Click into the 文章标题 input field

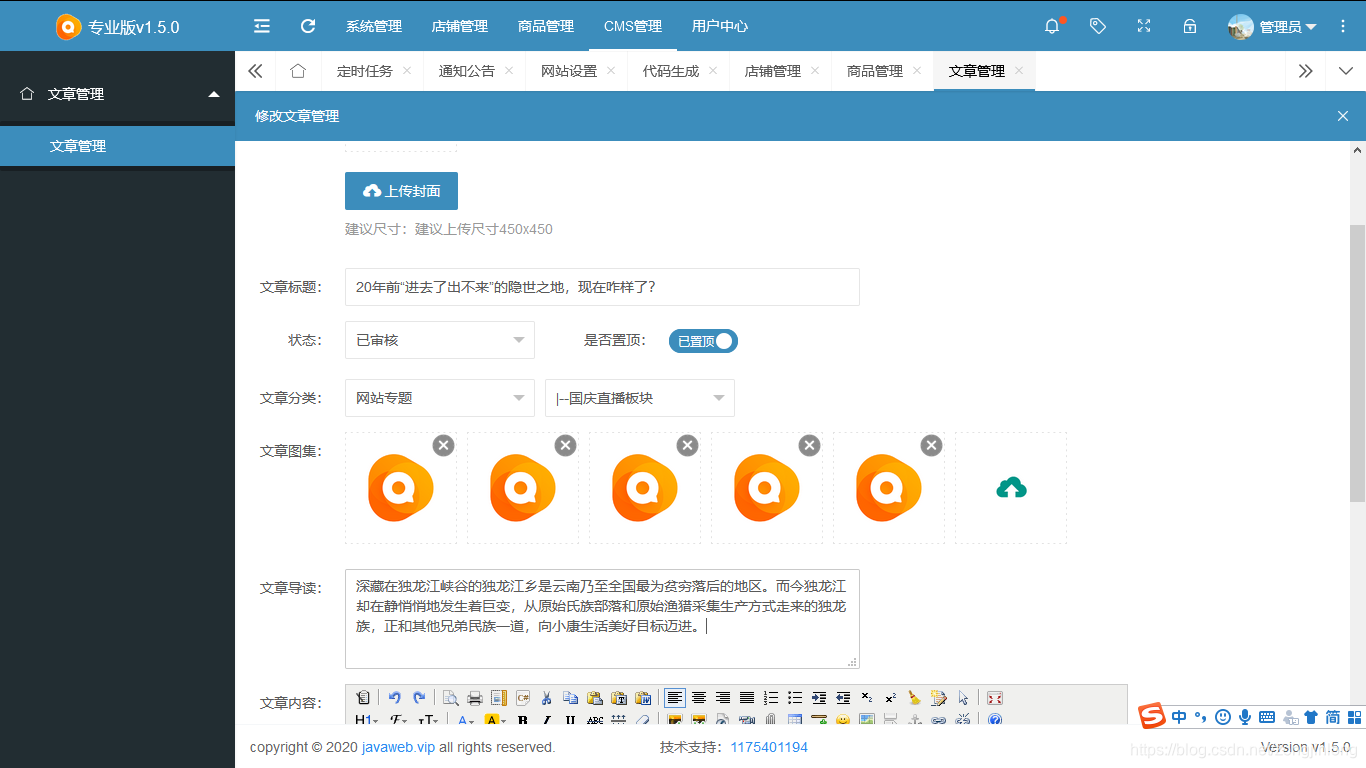click(602, 287)
